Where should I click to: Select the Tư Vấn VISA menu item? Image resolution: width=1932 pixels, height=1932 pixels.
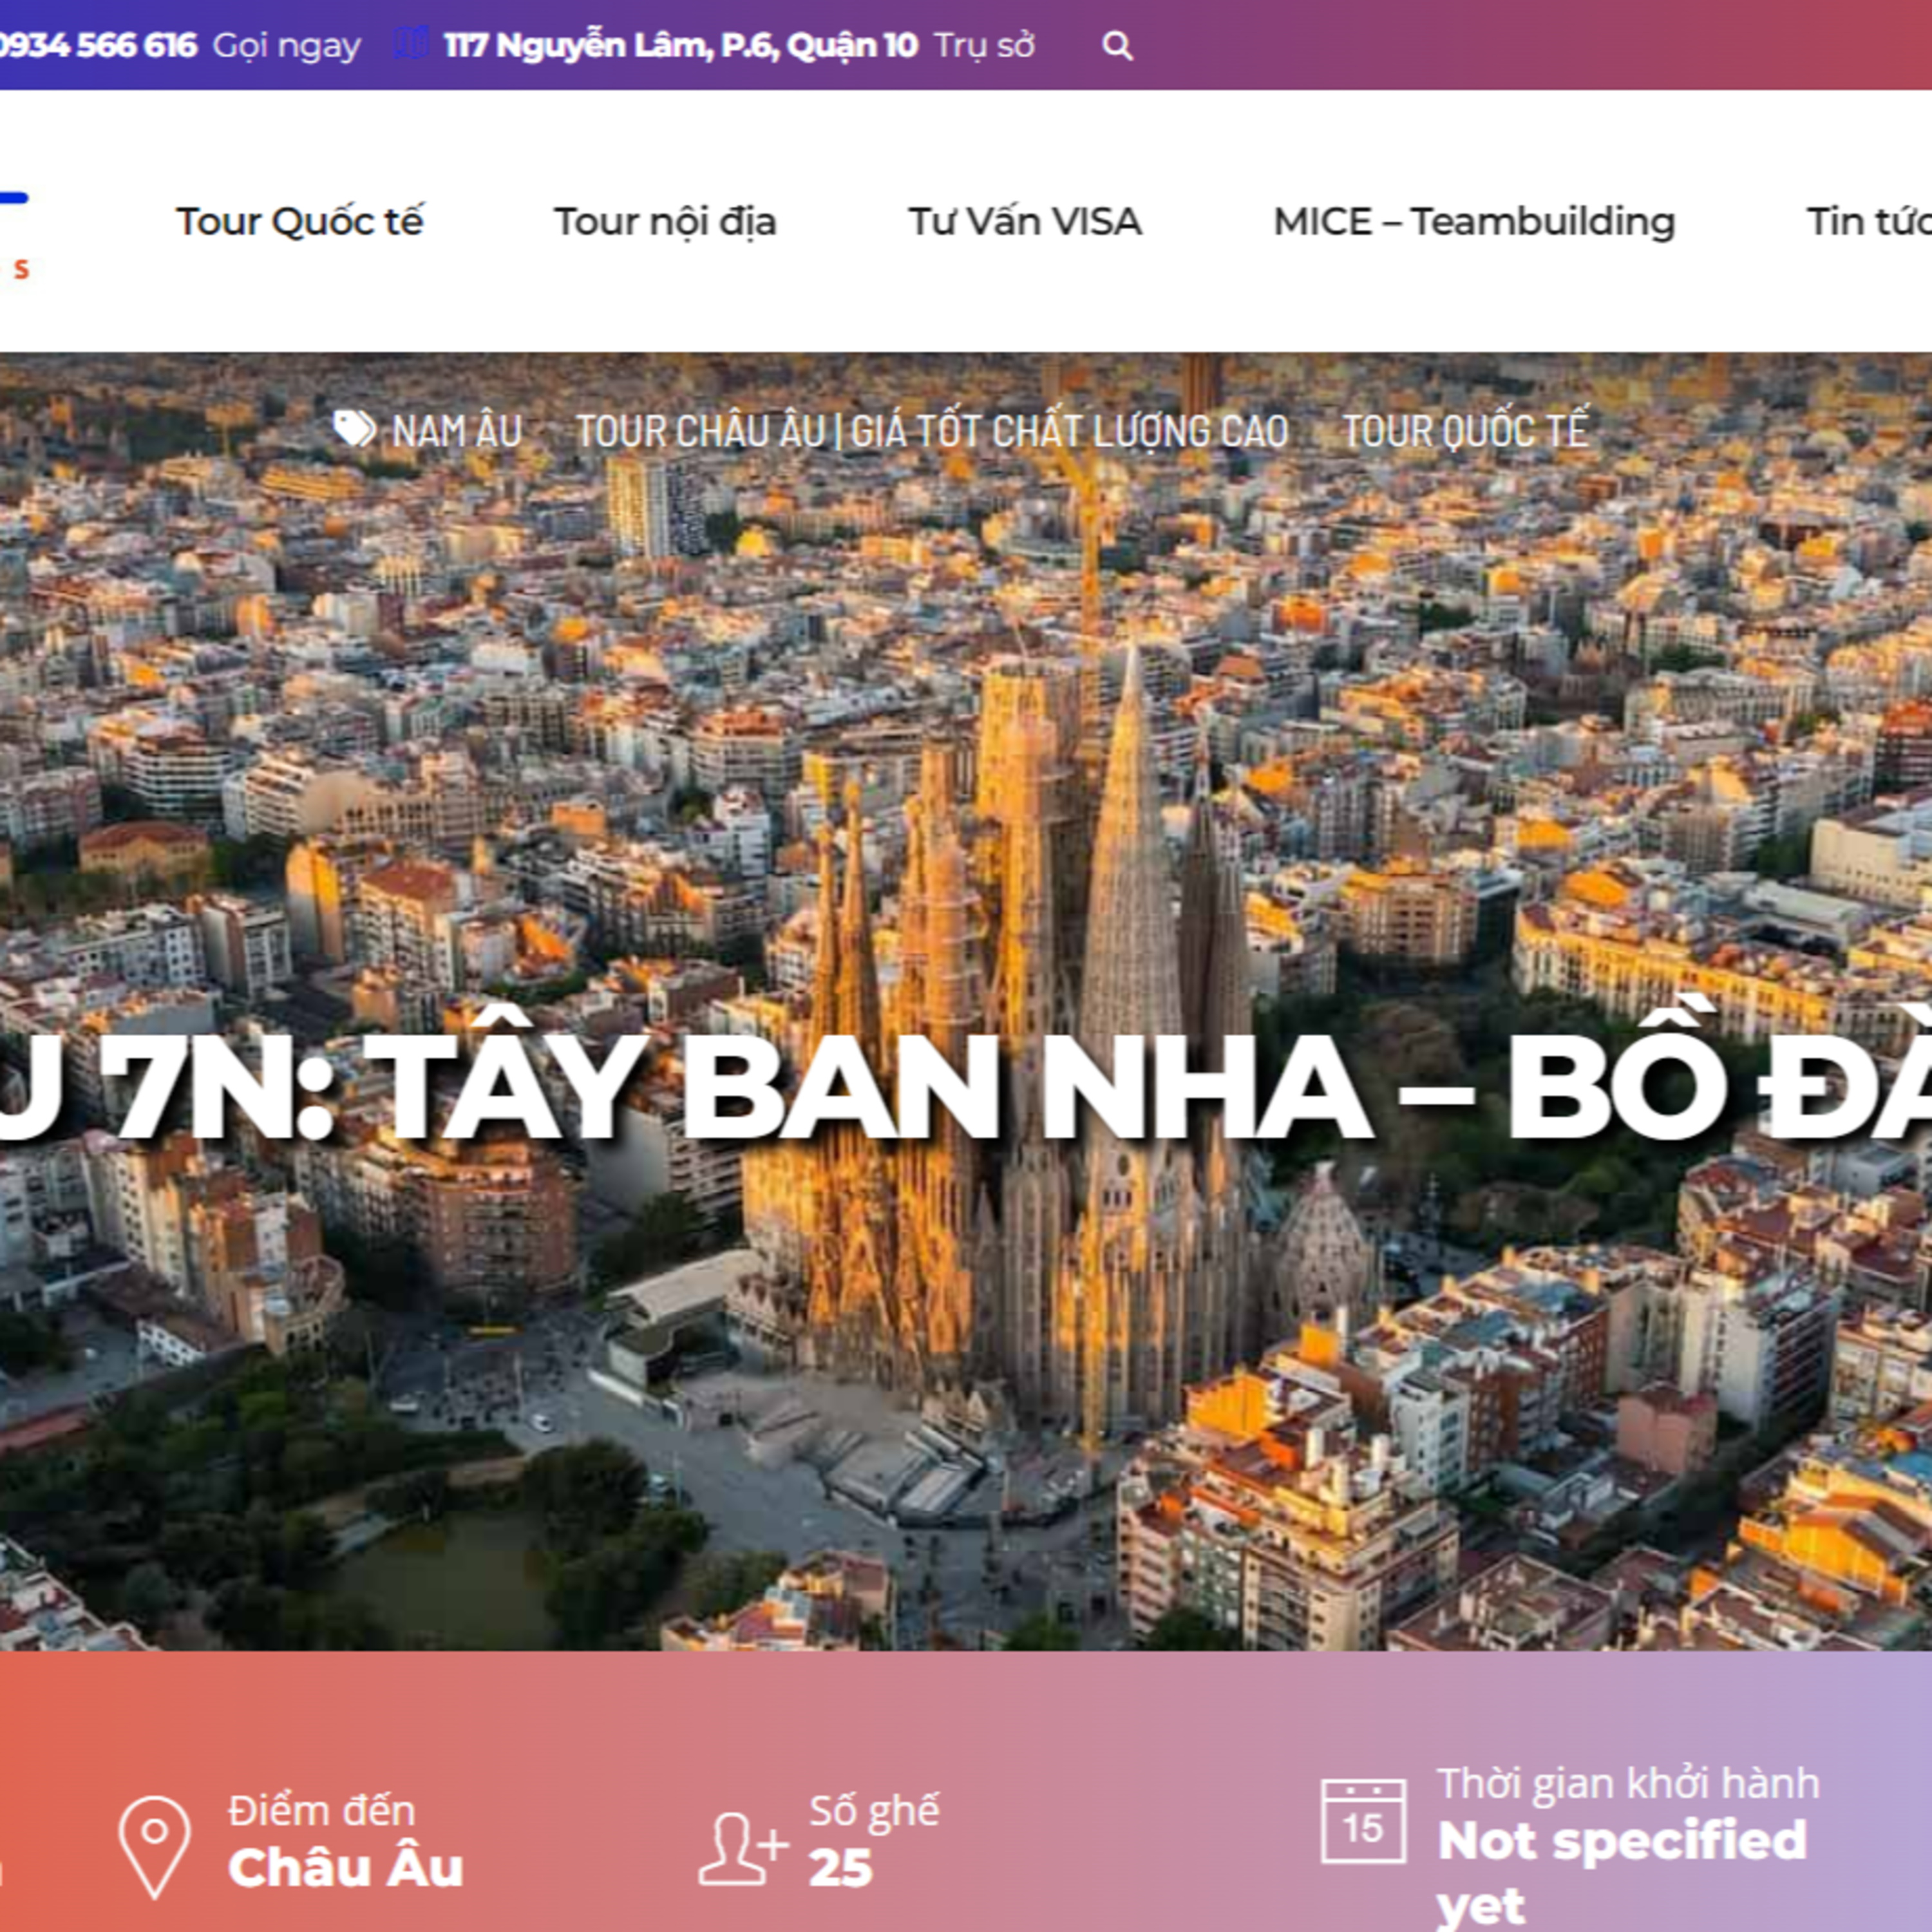[1025, 222]
